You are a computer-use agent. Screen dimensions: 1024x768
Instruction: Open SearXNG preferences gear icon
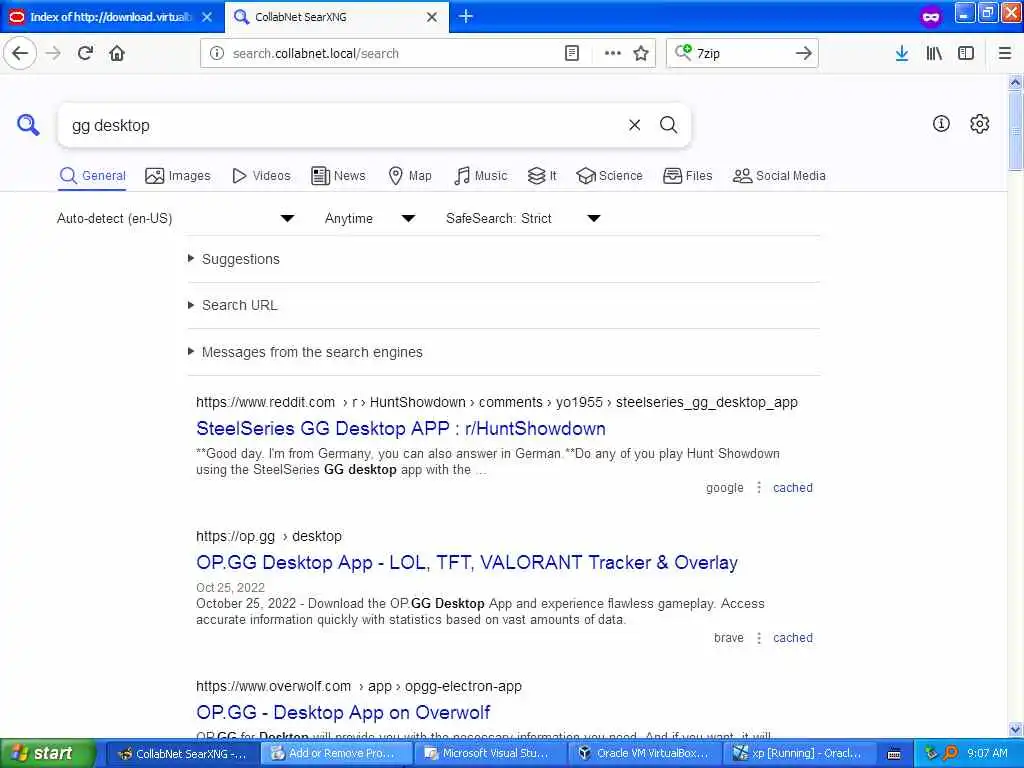(980, 123)
